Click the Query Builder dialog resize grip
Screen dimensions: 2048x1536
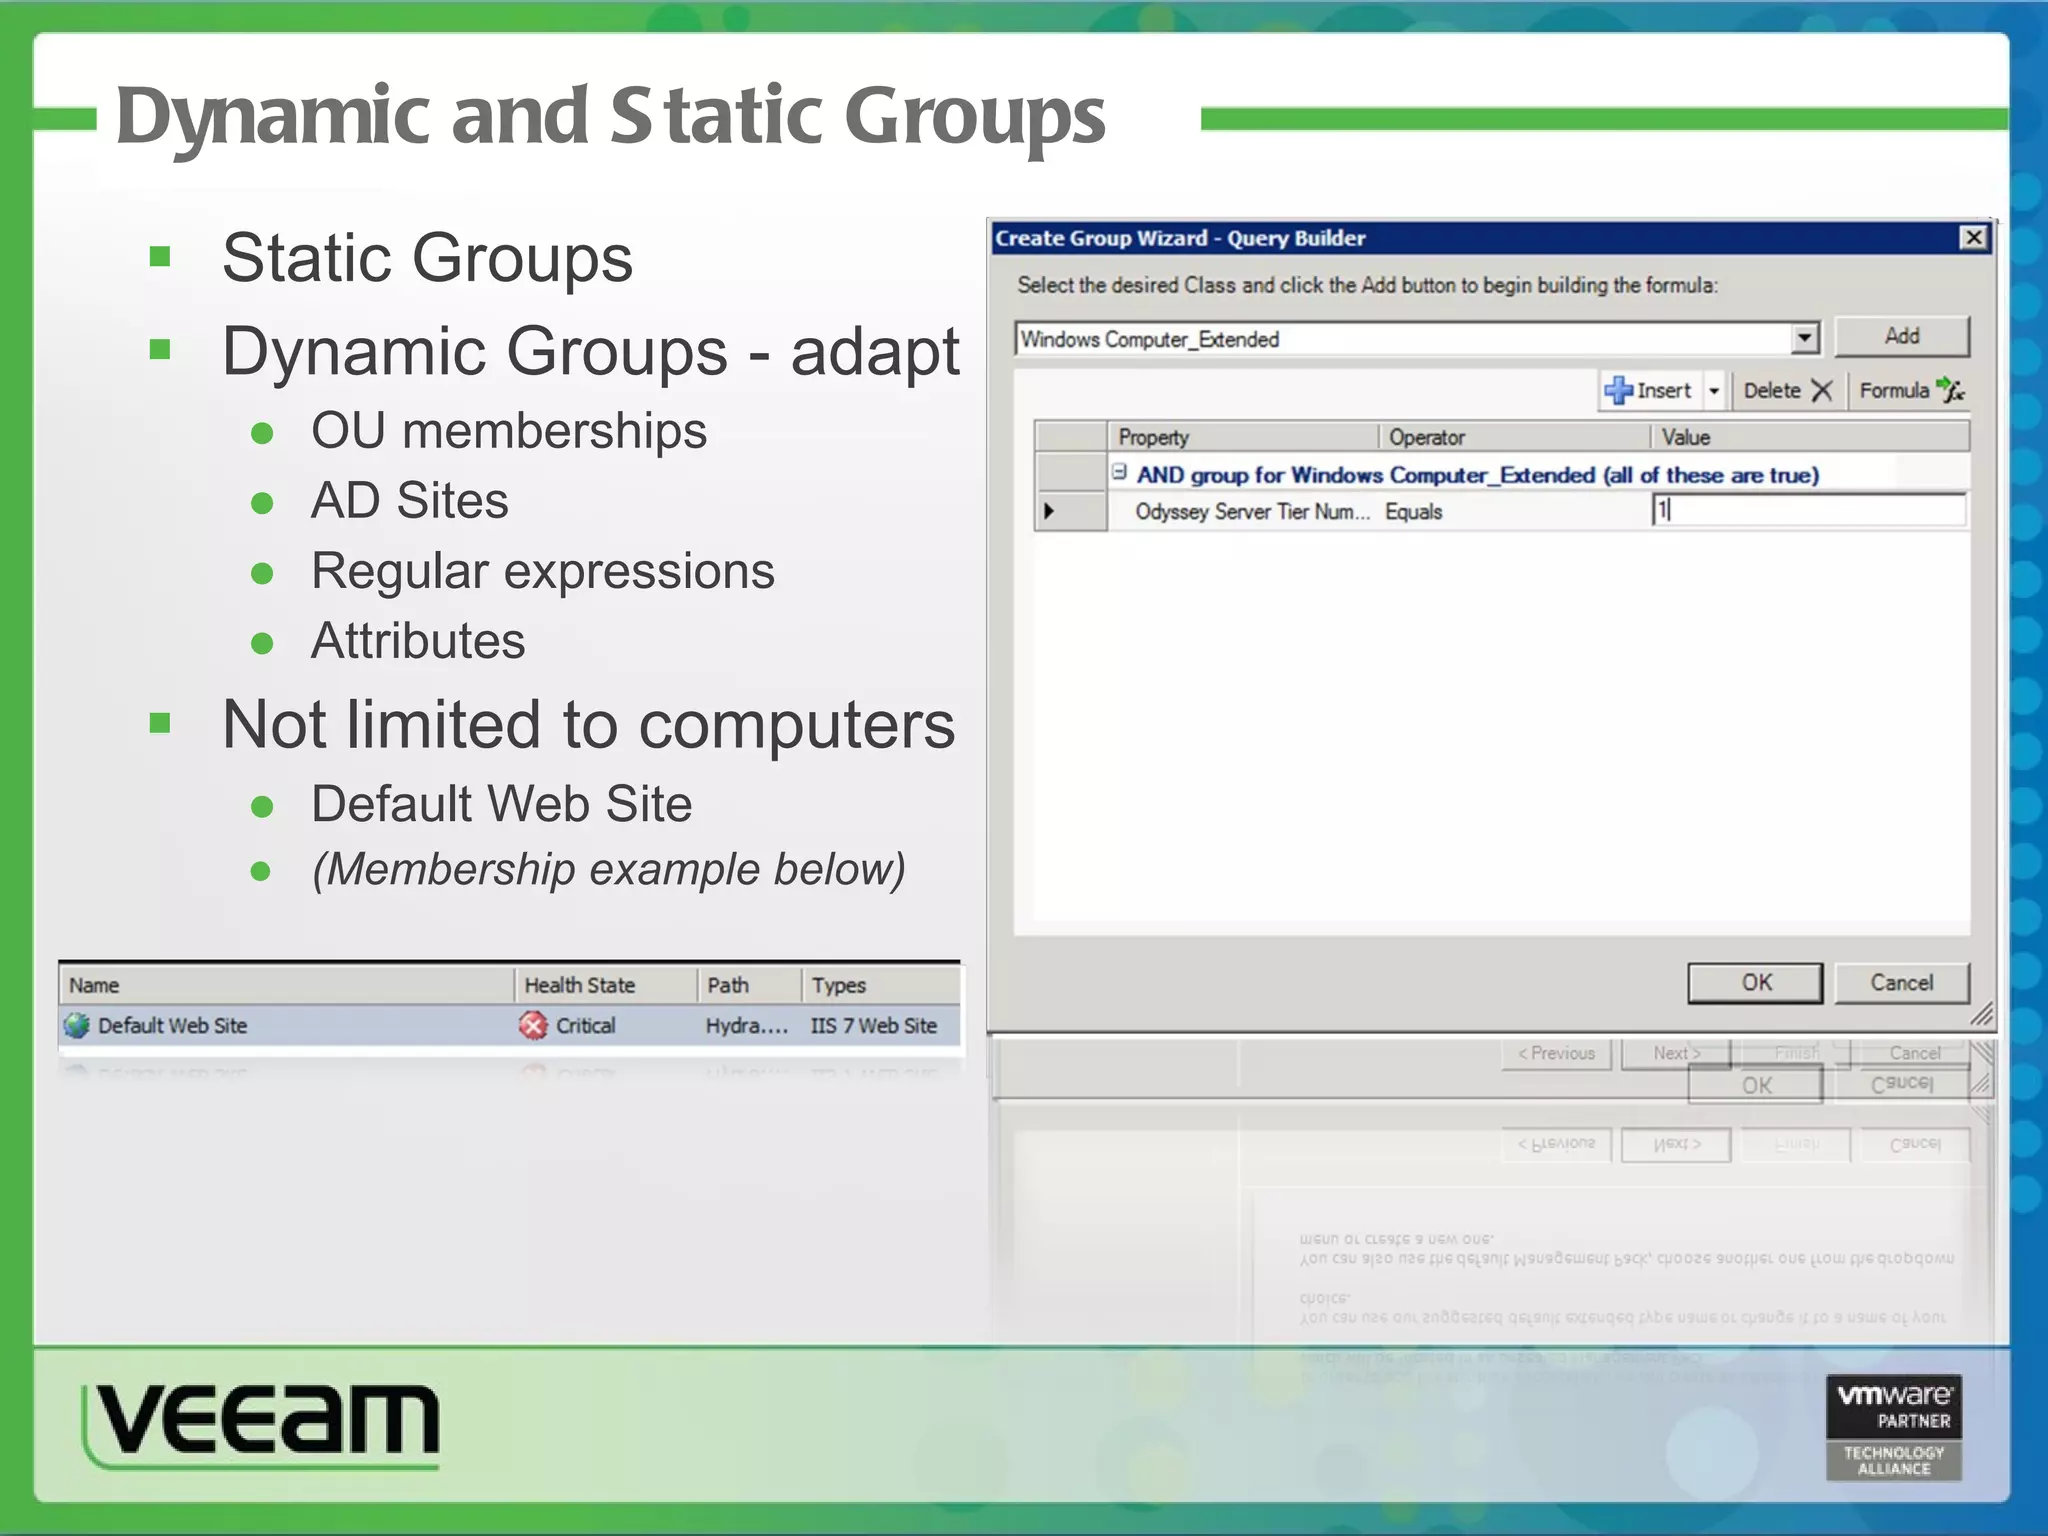(x=1982, y=1015)
